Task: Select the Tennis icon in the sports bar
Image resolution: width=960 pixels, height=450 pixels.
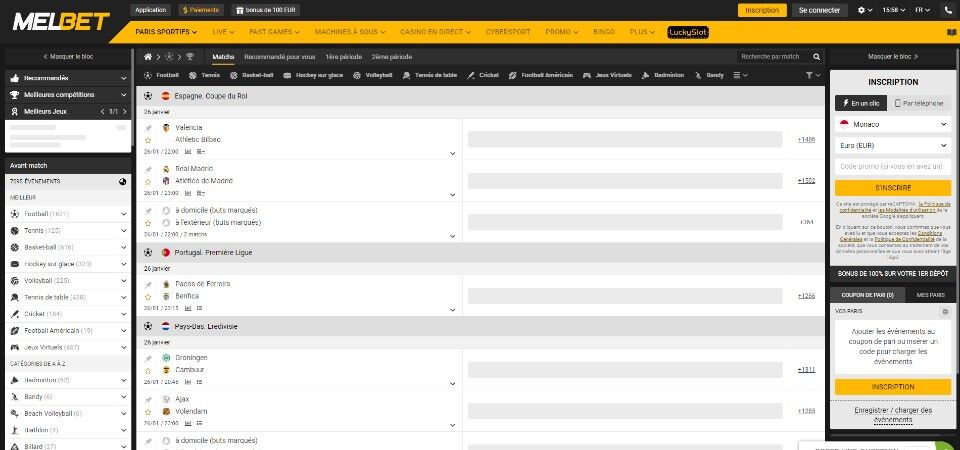Action: click(x=193, y=75)
